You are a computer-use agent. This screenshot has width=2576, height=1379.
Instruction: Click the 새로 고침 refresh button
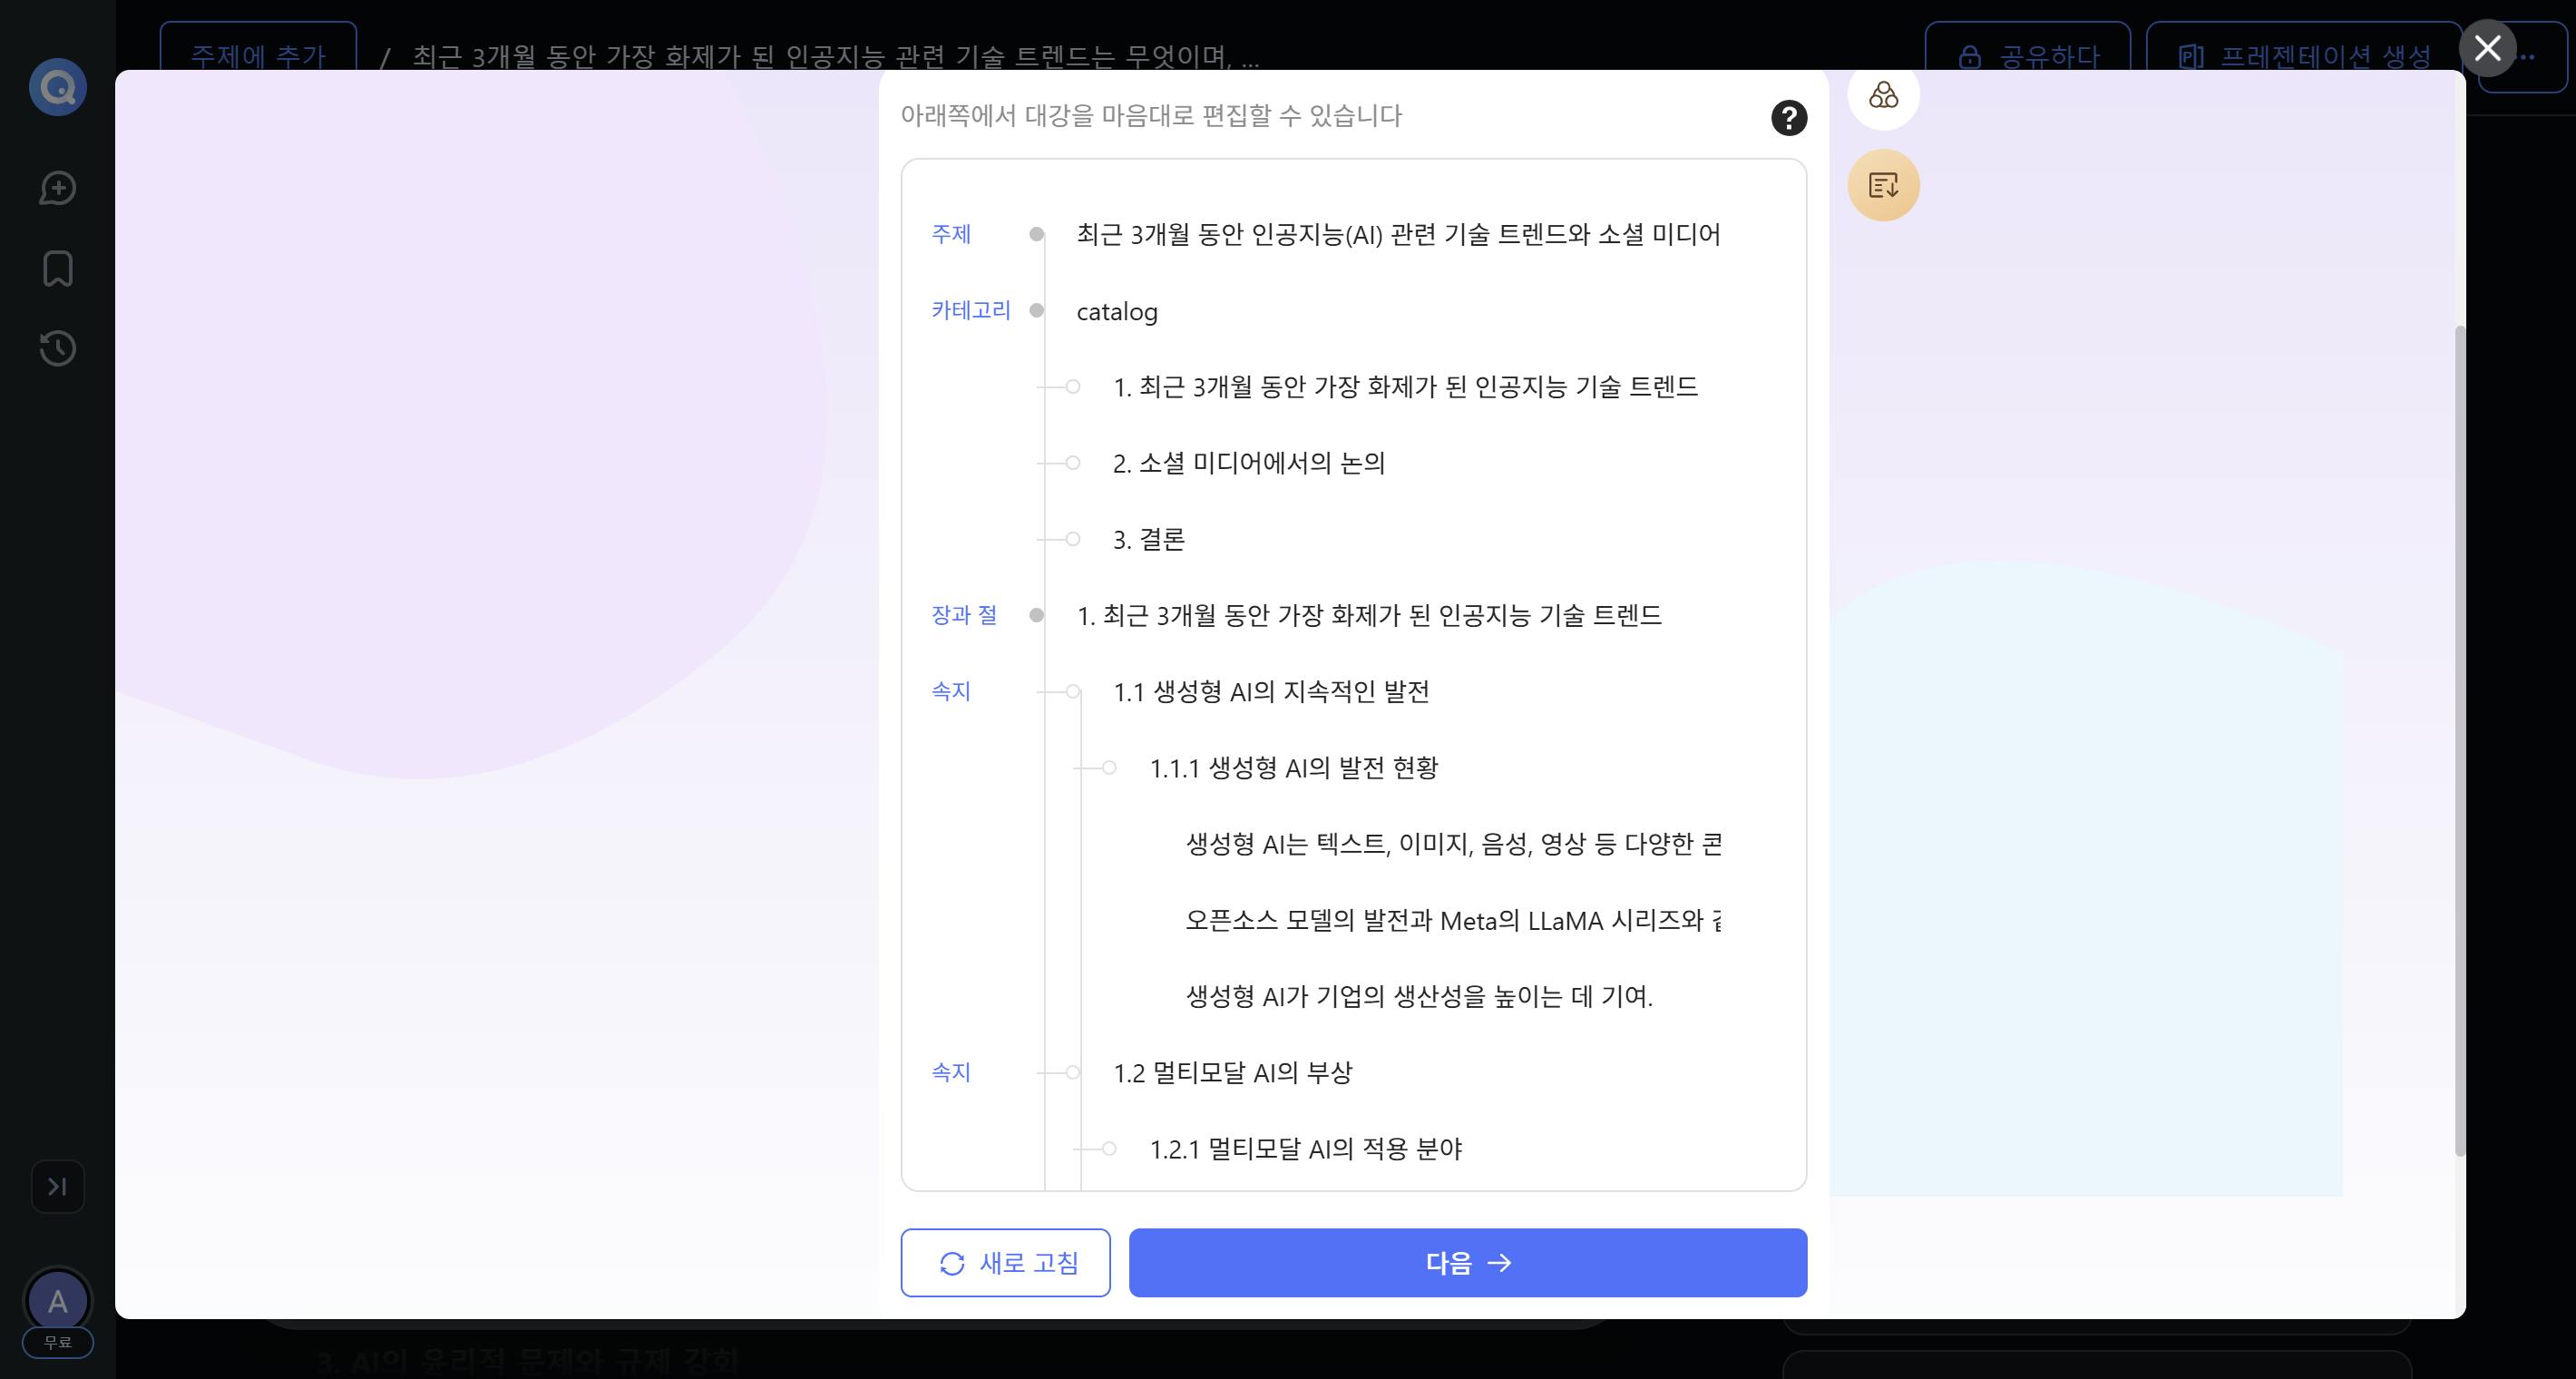click(x=1005, y=1262)
